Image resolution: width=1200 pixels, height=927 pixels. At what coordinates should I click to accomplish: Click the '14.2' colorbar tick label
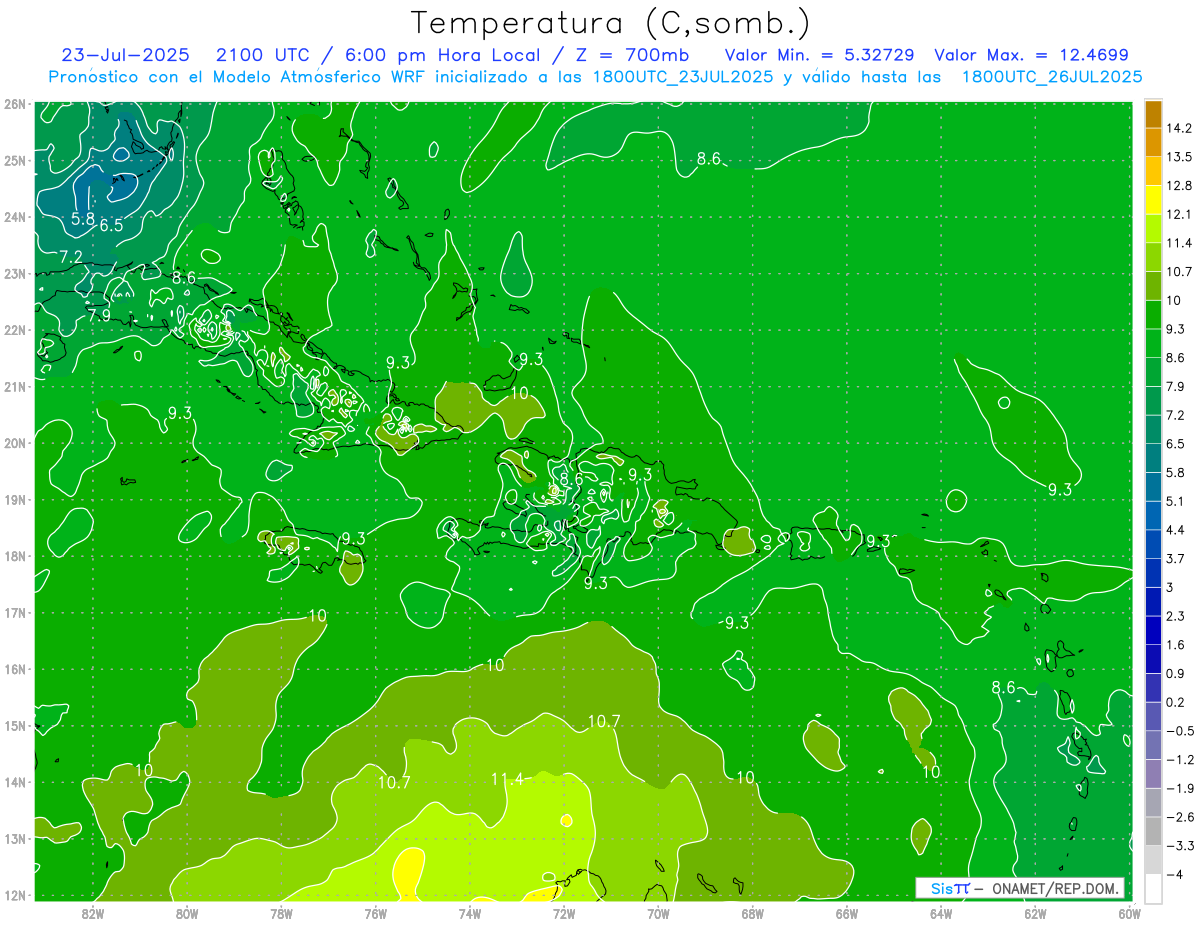pos(1179,128)
